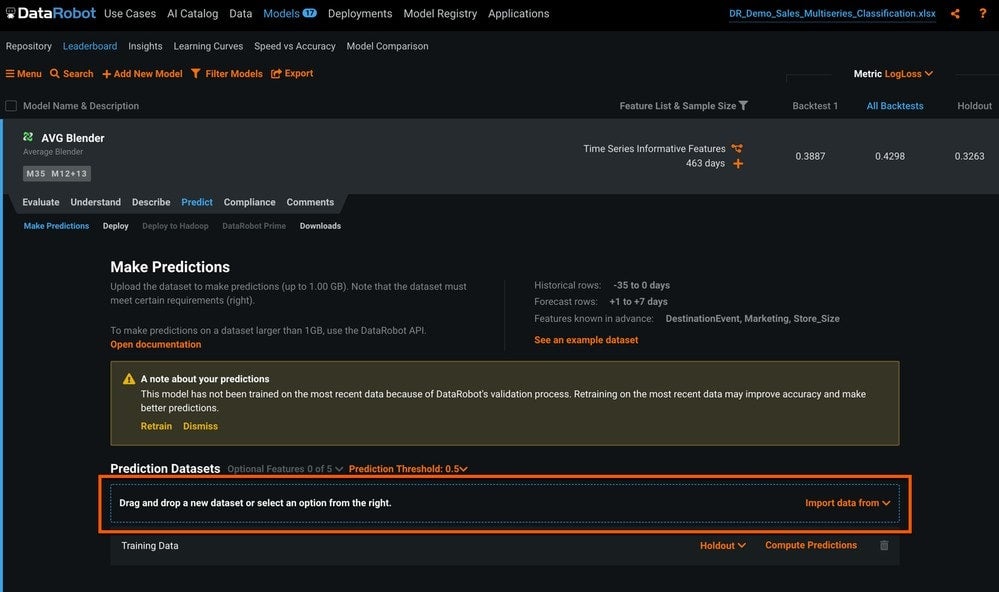Dismiss the predictions note
Viewport: 999px width, 592px height.
[x=200, y=426]
